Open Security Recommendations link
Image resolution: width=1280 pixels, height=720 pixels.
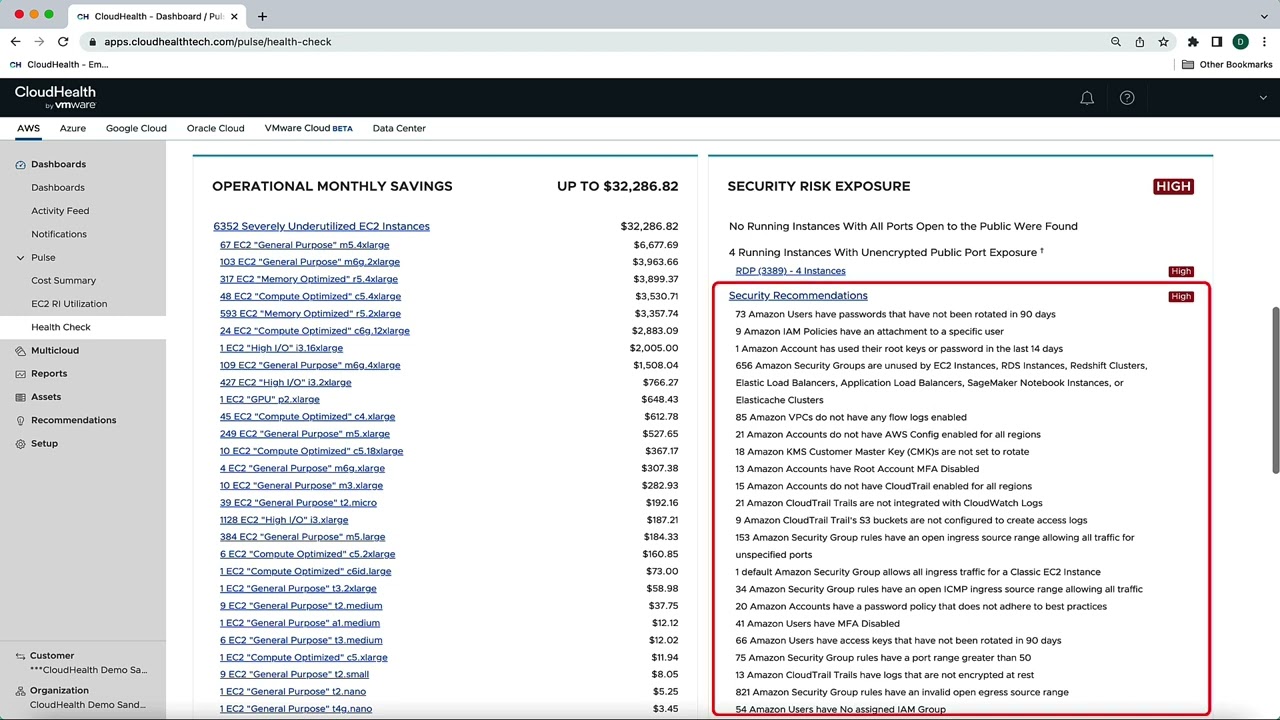tap(798, 296)
